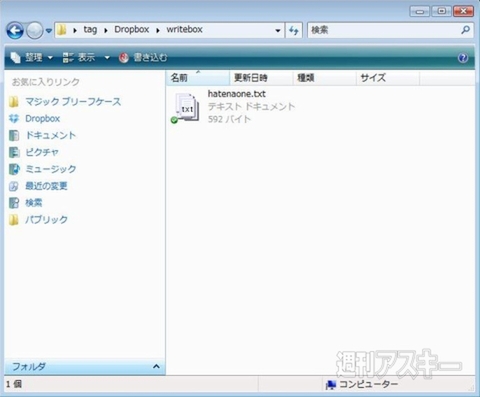Click the テキスト ドキュメント type text
Image resolution: width=480 pixels, height=397 pixels.
252,107
